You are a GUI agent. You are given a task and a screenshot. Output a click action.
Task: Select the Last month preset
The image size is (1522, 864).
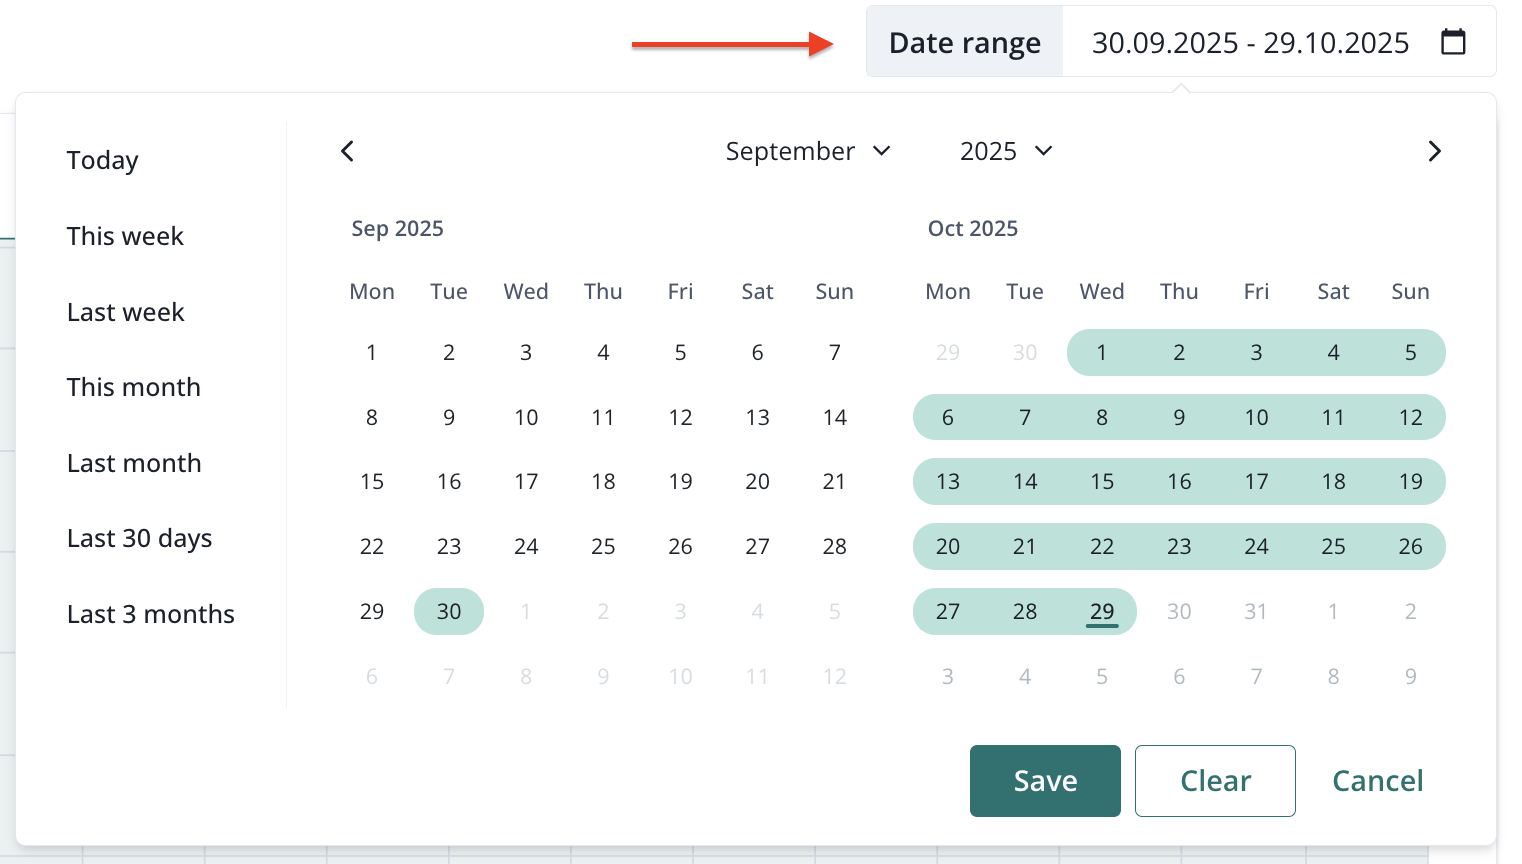134,463
